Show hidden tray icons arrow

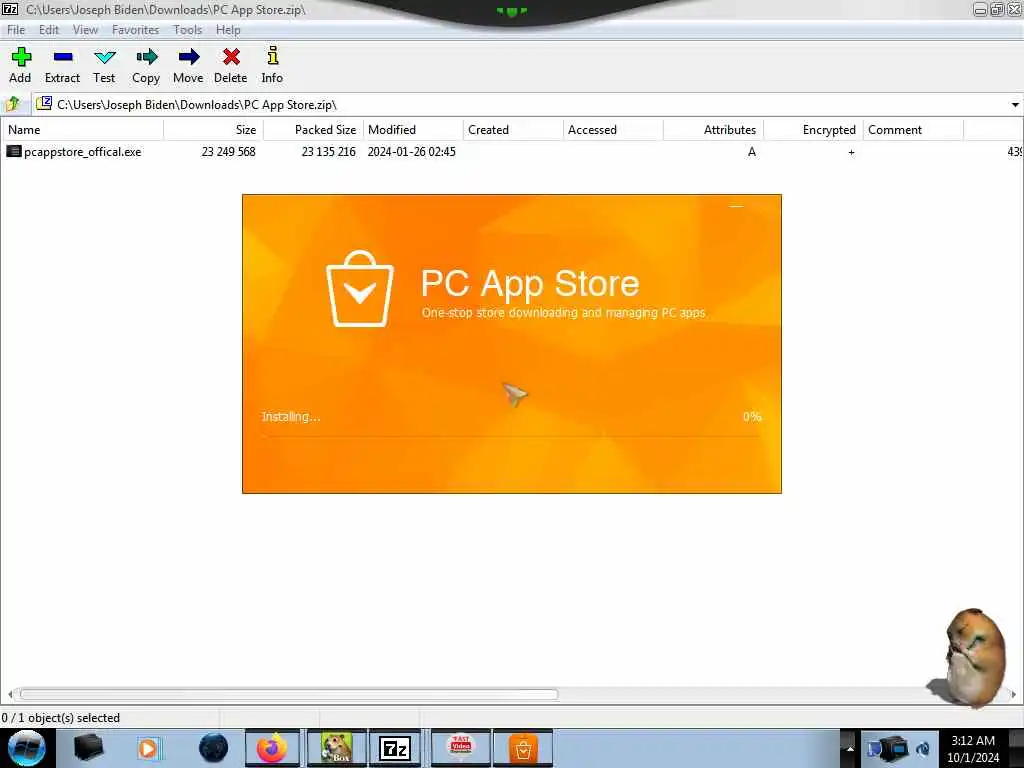(x=850, y=749)
